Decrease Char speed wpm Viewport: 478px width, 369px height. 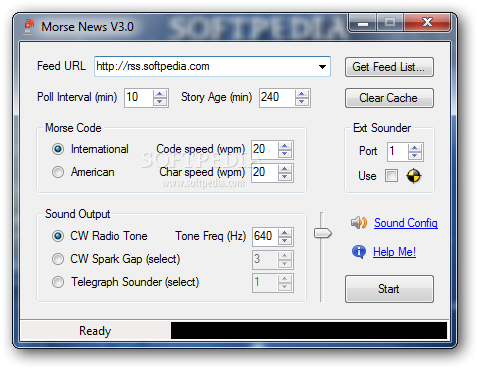[x=285, y=177]
